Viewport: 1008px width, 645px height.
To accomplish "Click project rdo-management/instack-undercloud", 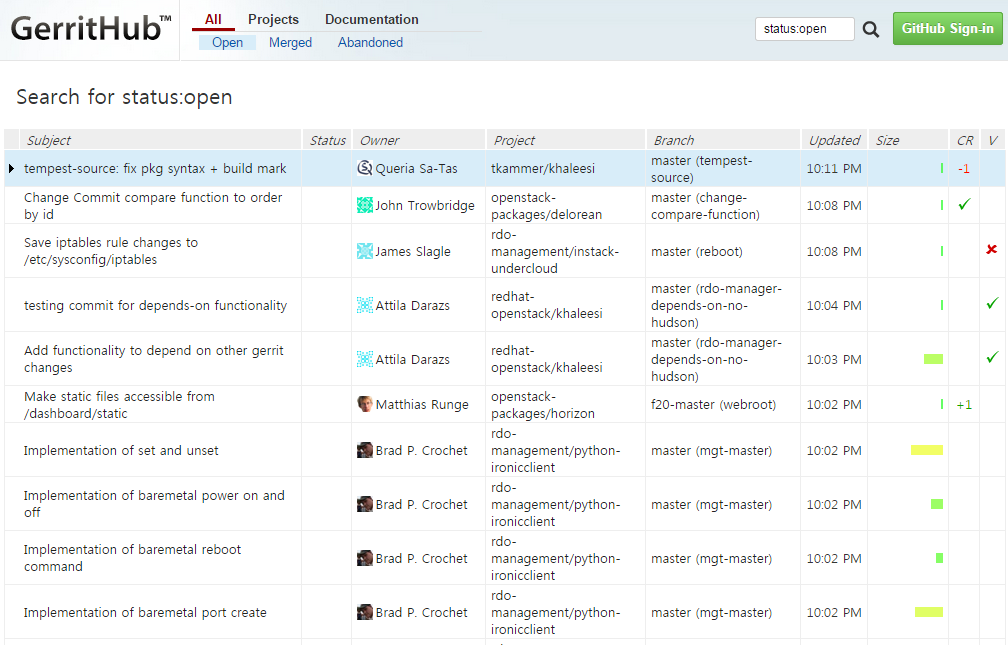I will point(555,251).
